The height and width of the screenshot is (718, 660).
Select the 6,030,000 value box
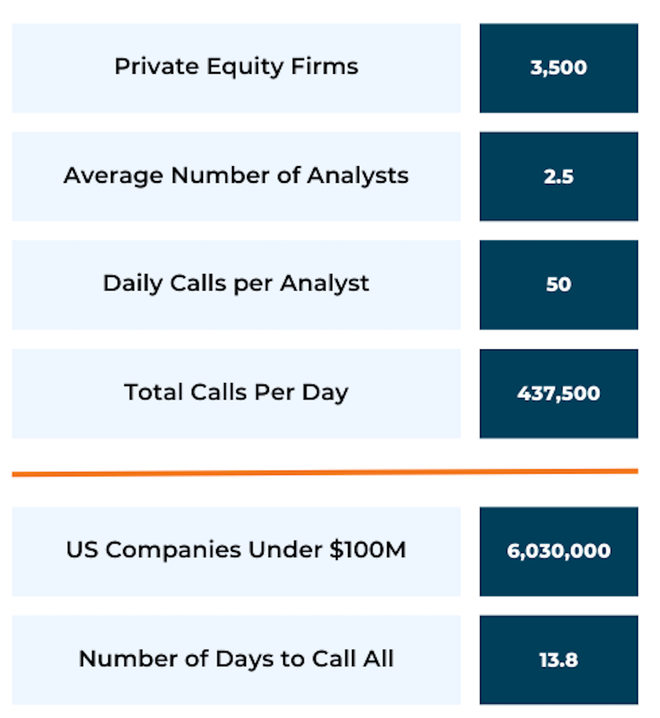click(x=559, y=551)
